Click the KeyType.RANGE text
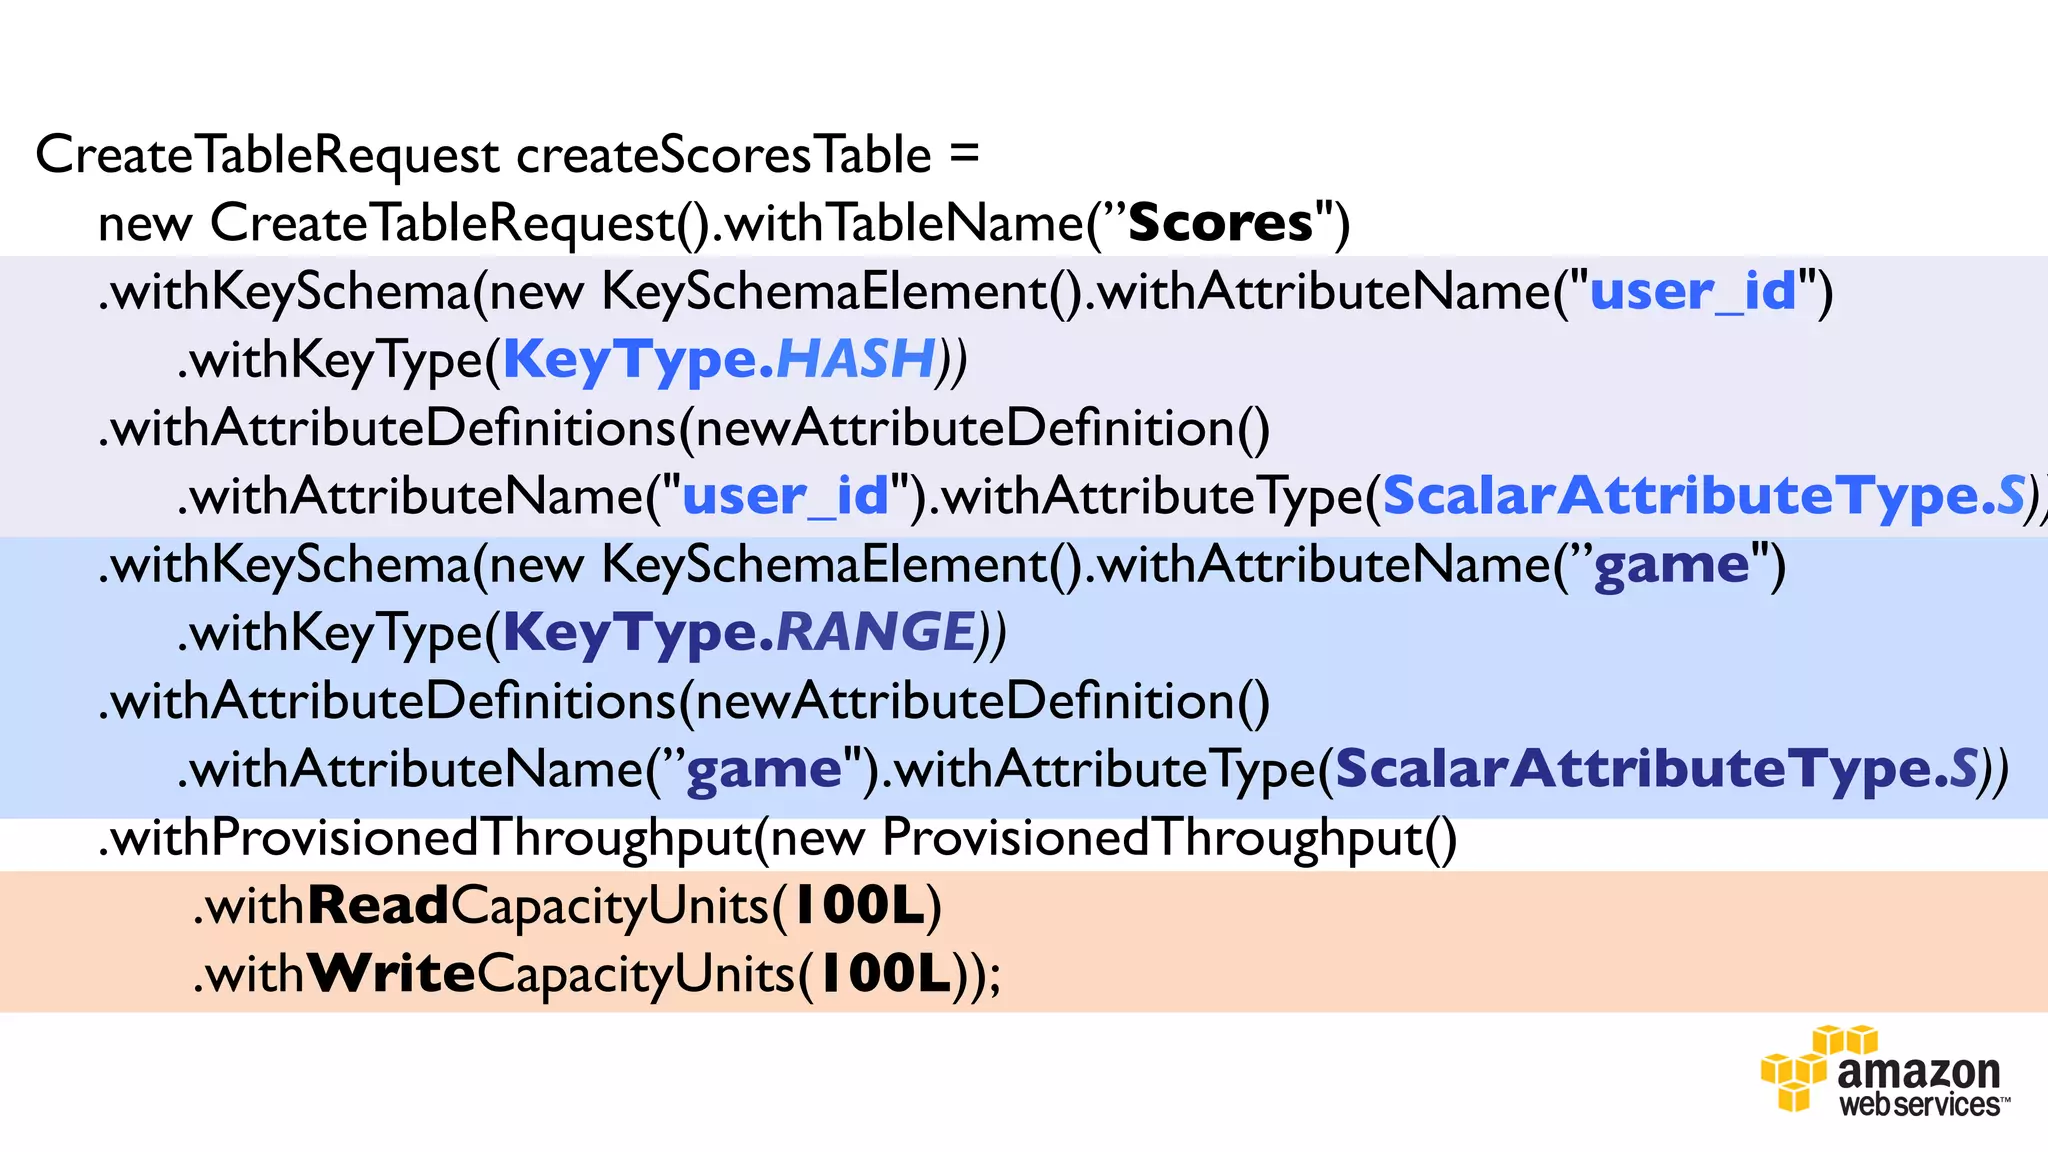This screenshot has width=2048, height=1152. (738, 632)
